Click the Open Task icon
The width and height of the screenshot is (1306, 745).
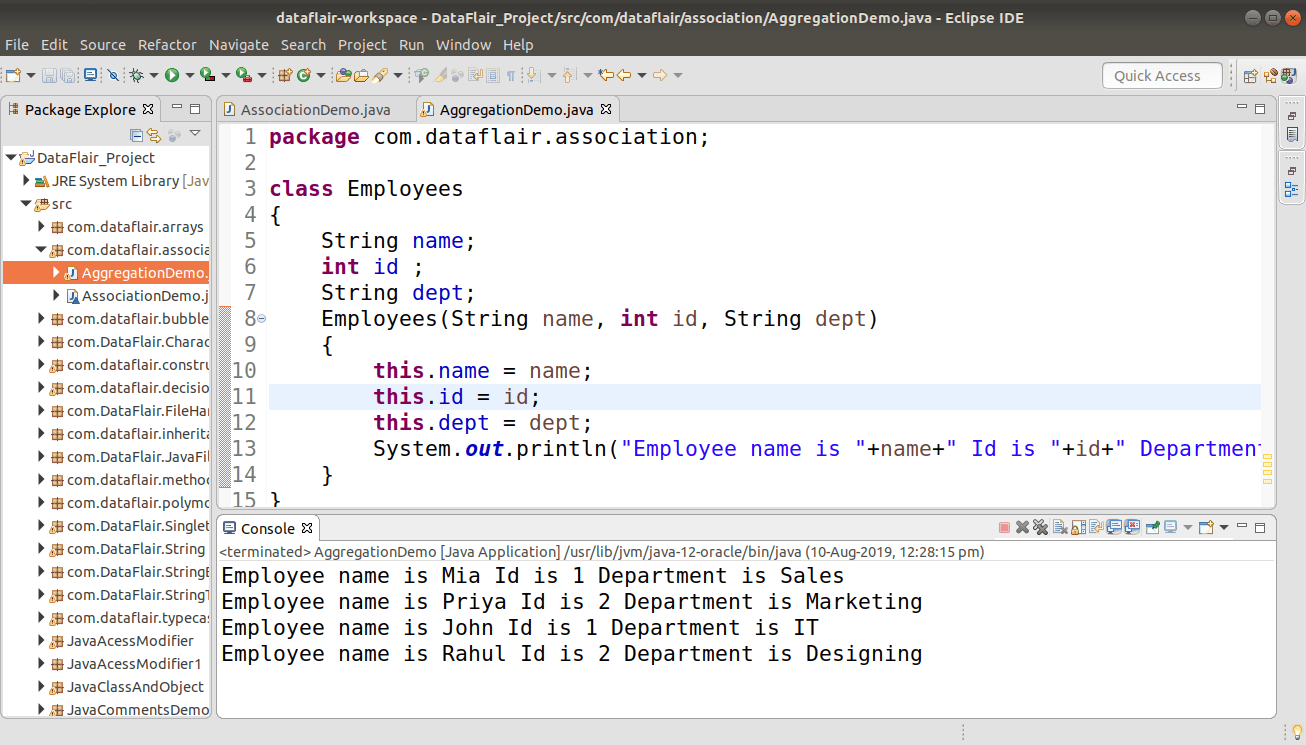pos(361,75)
